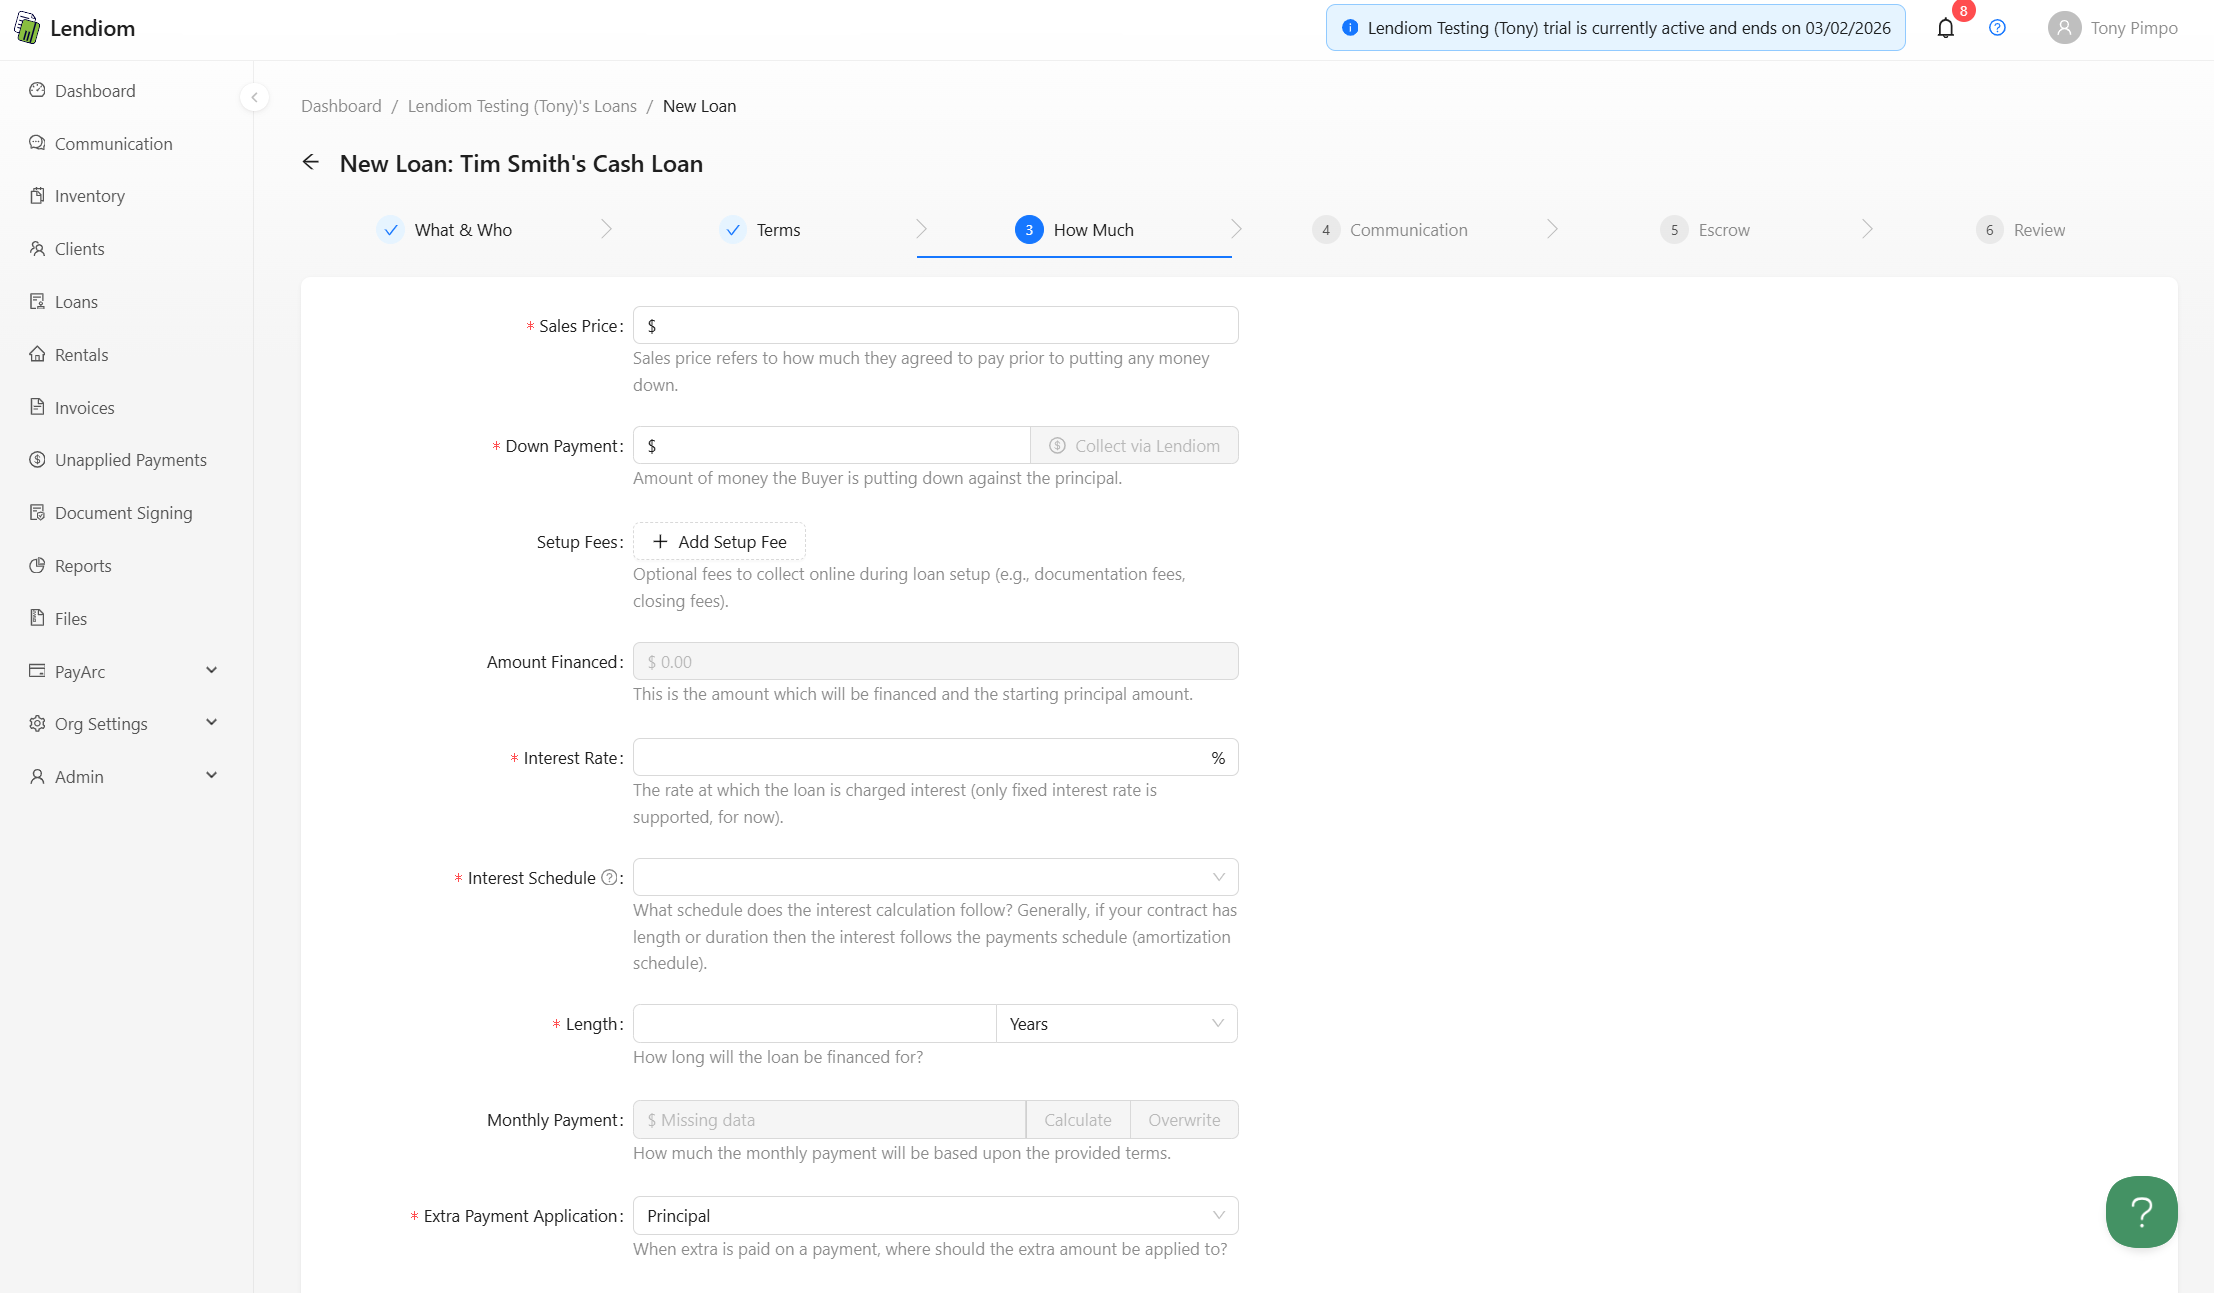
Task: Click the Tony Pimpo user name
Action: tap(2134, 28)
